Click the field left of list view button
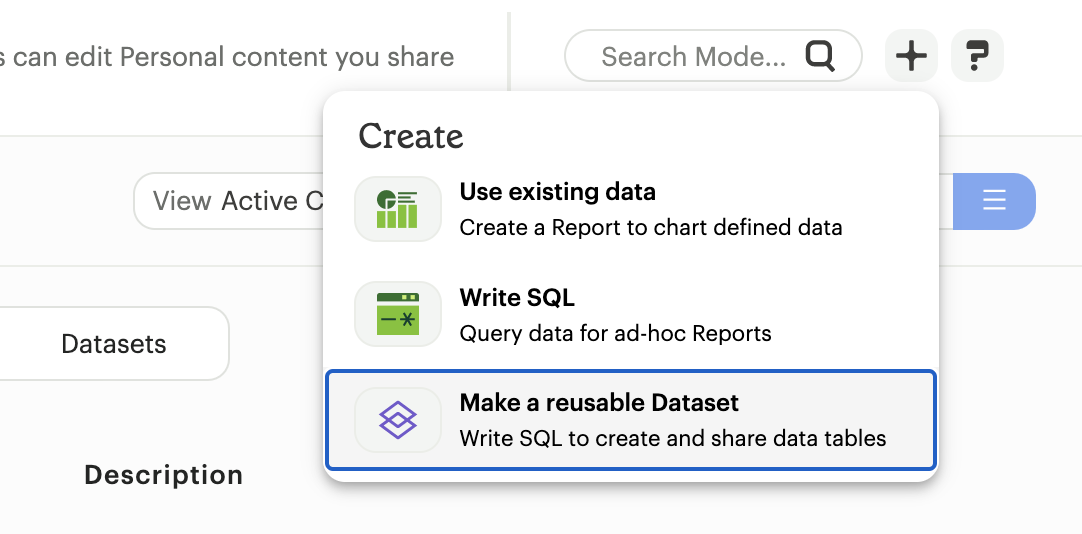Image resolution: width=1082 pixels, height=534 pixels. coord(945,201)
